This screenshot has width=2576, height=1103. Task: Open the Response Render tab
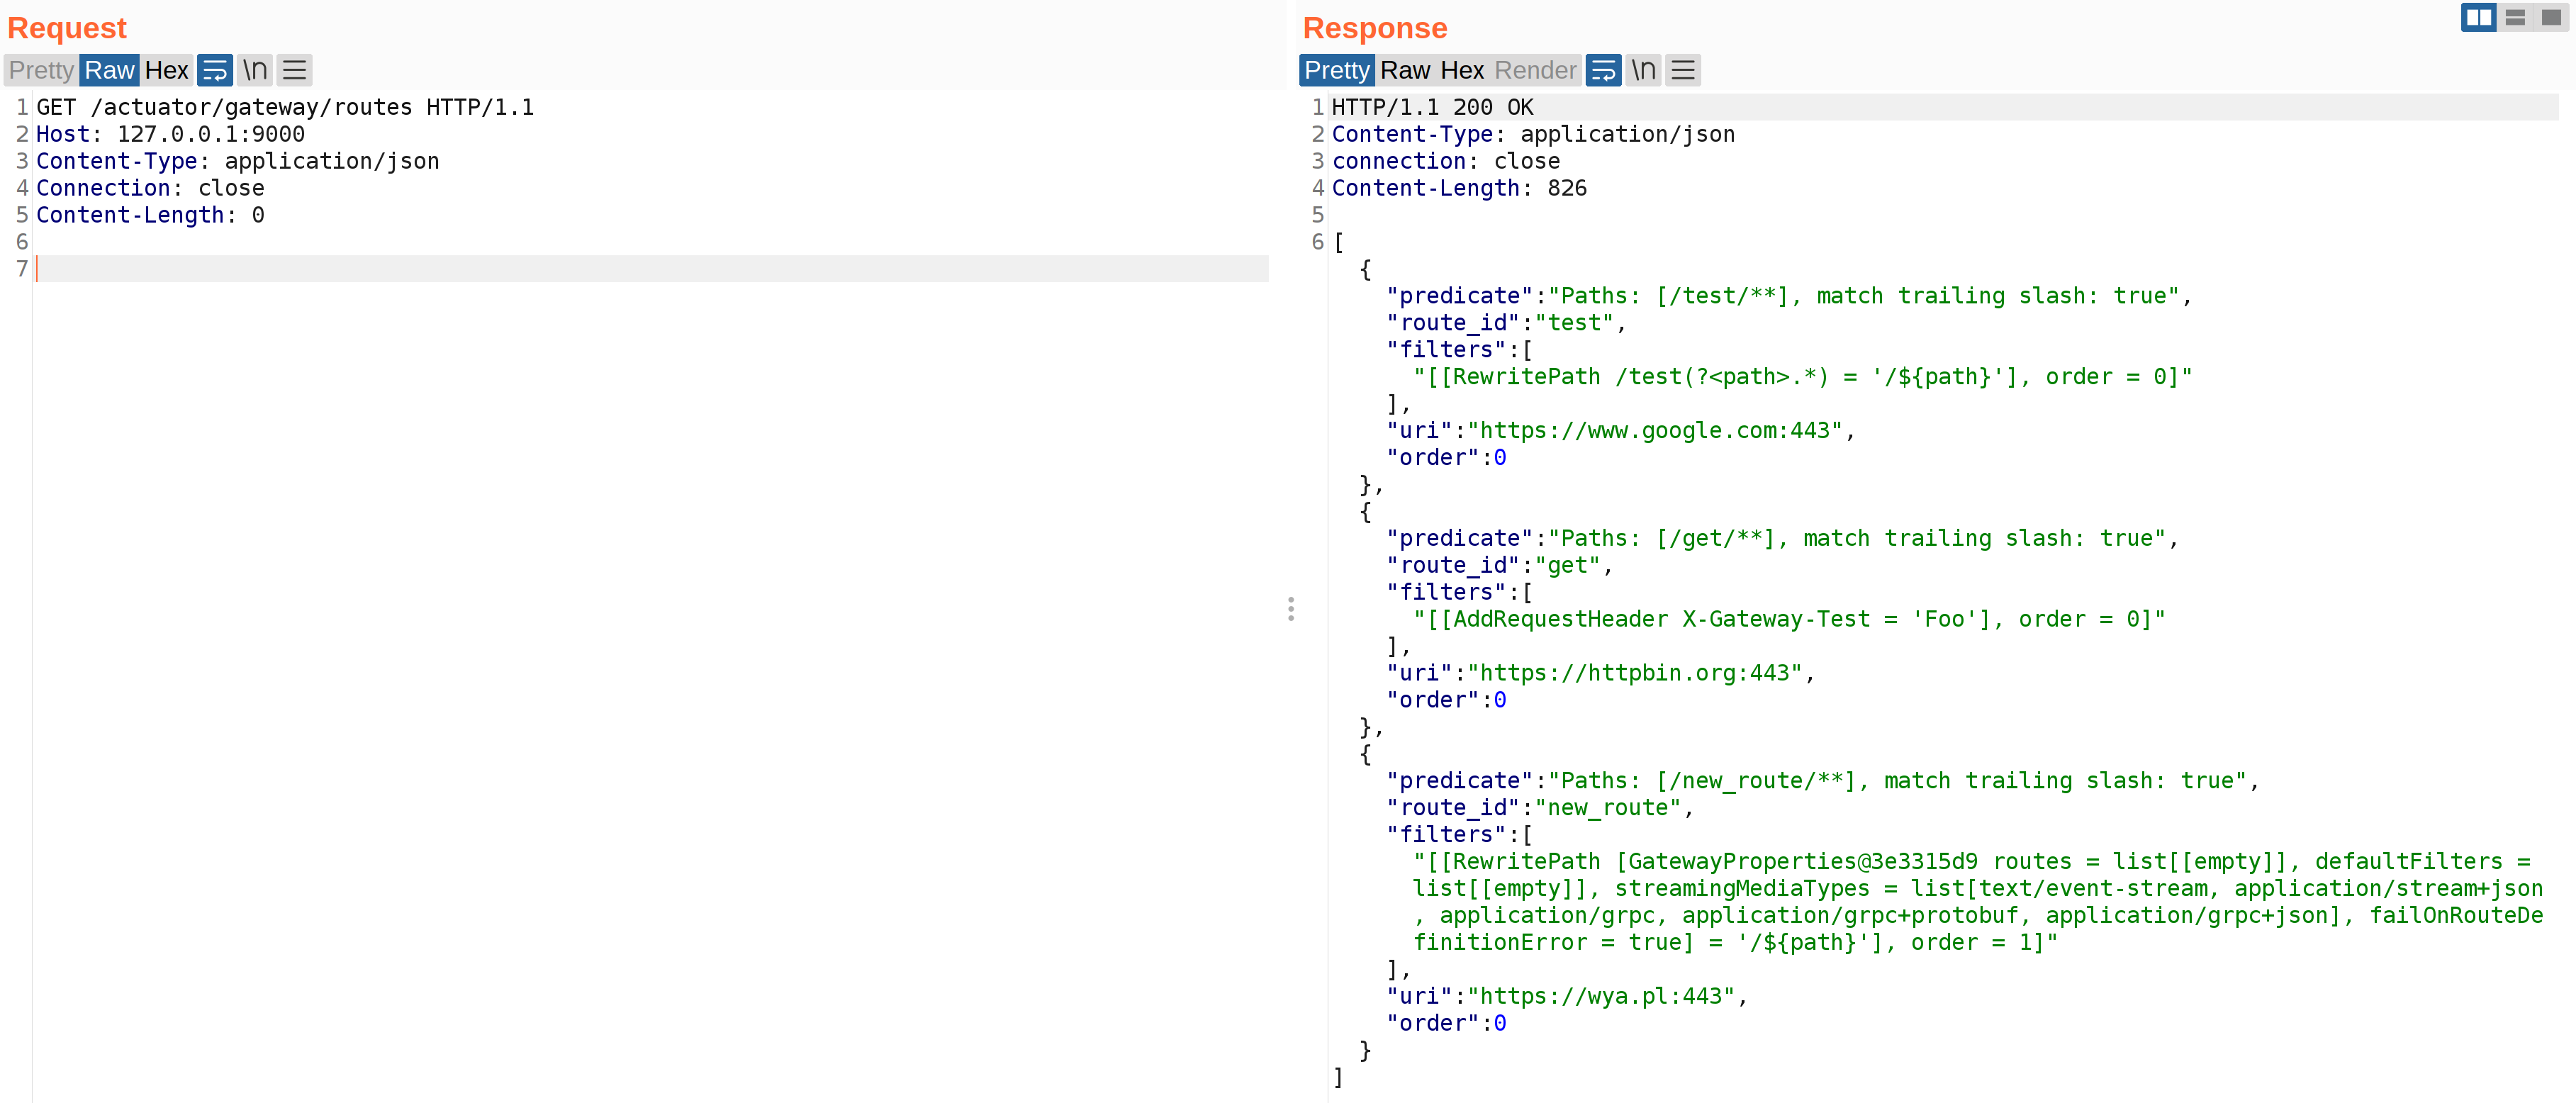(x=1535, y=70)
